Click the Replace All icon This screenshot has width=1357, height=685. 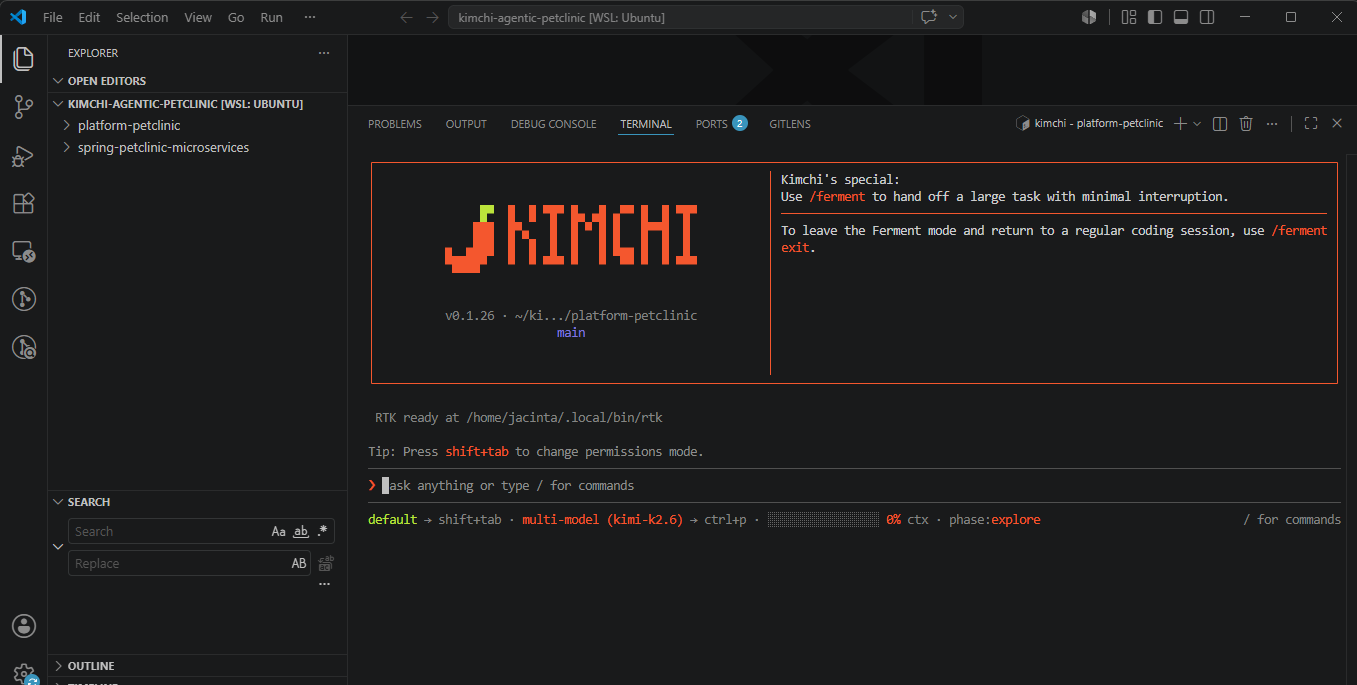[x=325, y=563]
